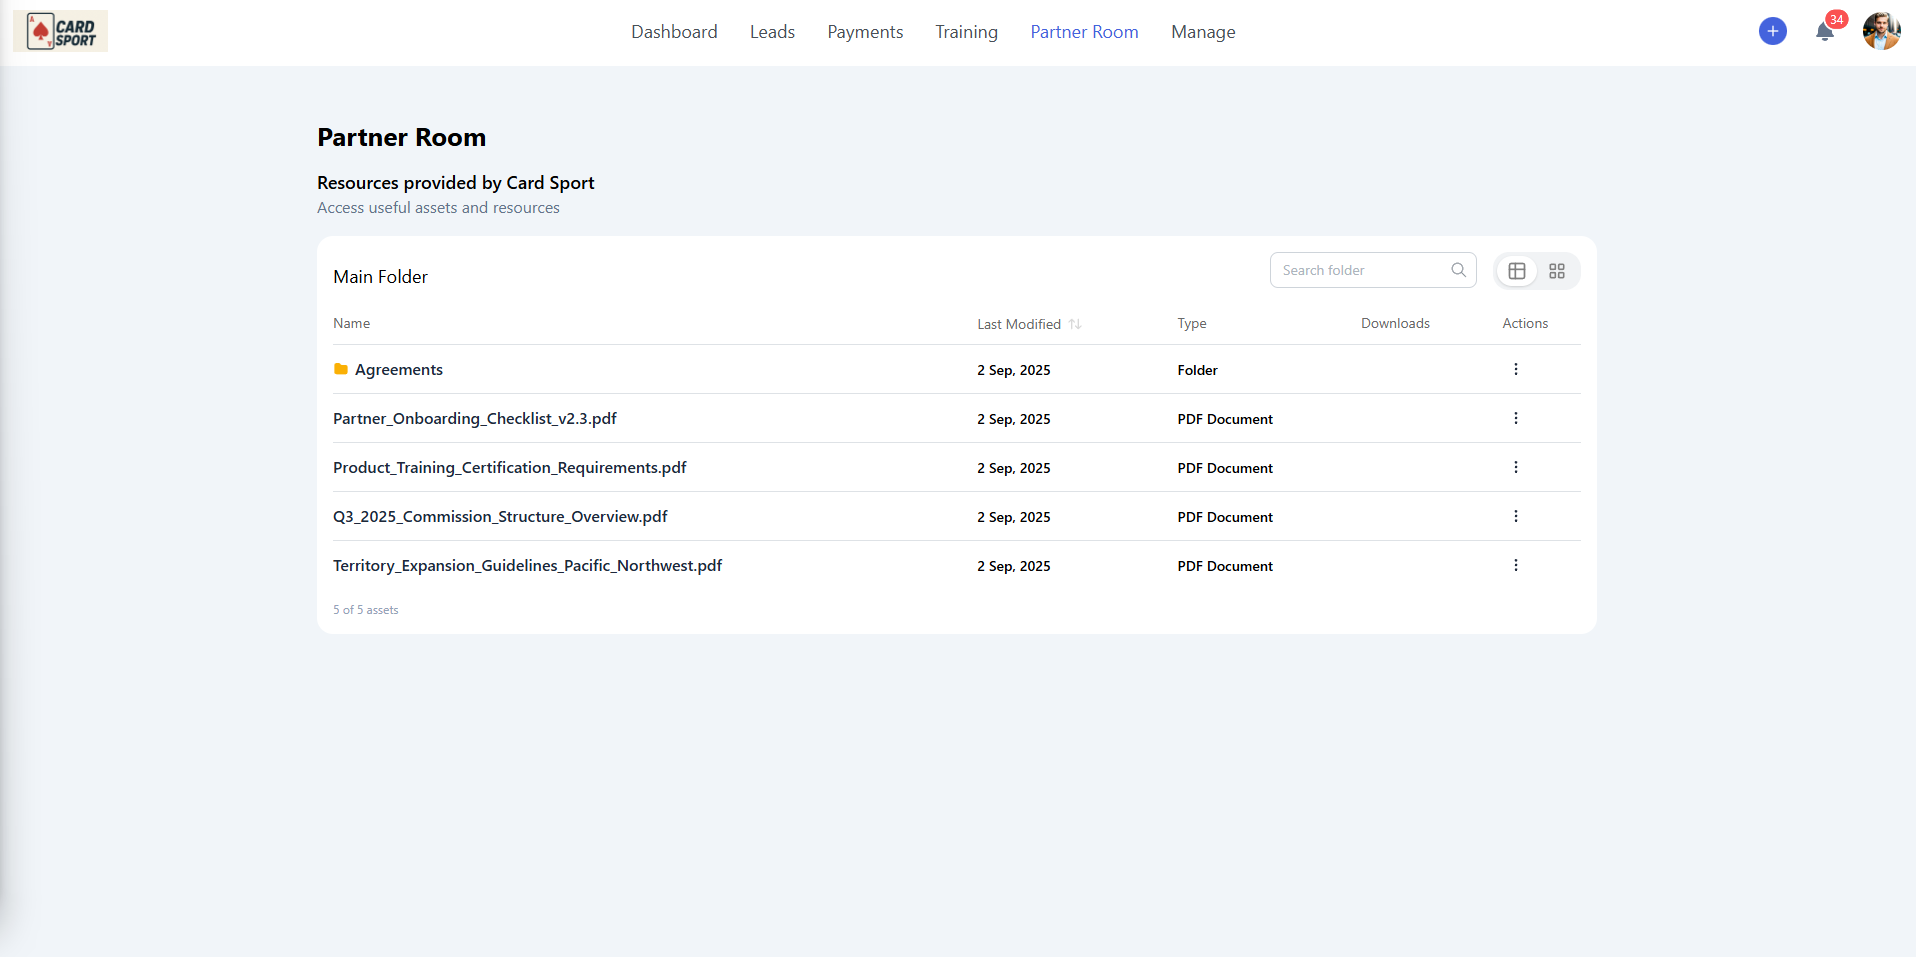Viewport: 1916px width, 957px height.
Task: Click the Card Sport logo
Action: [x=61, y=32]
